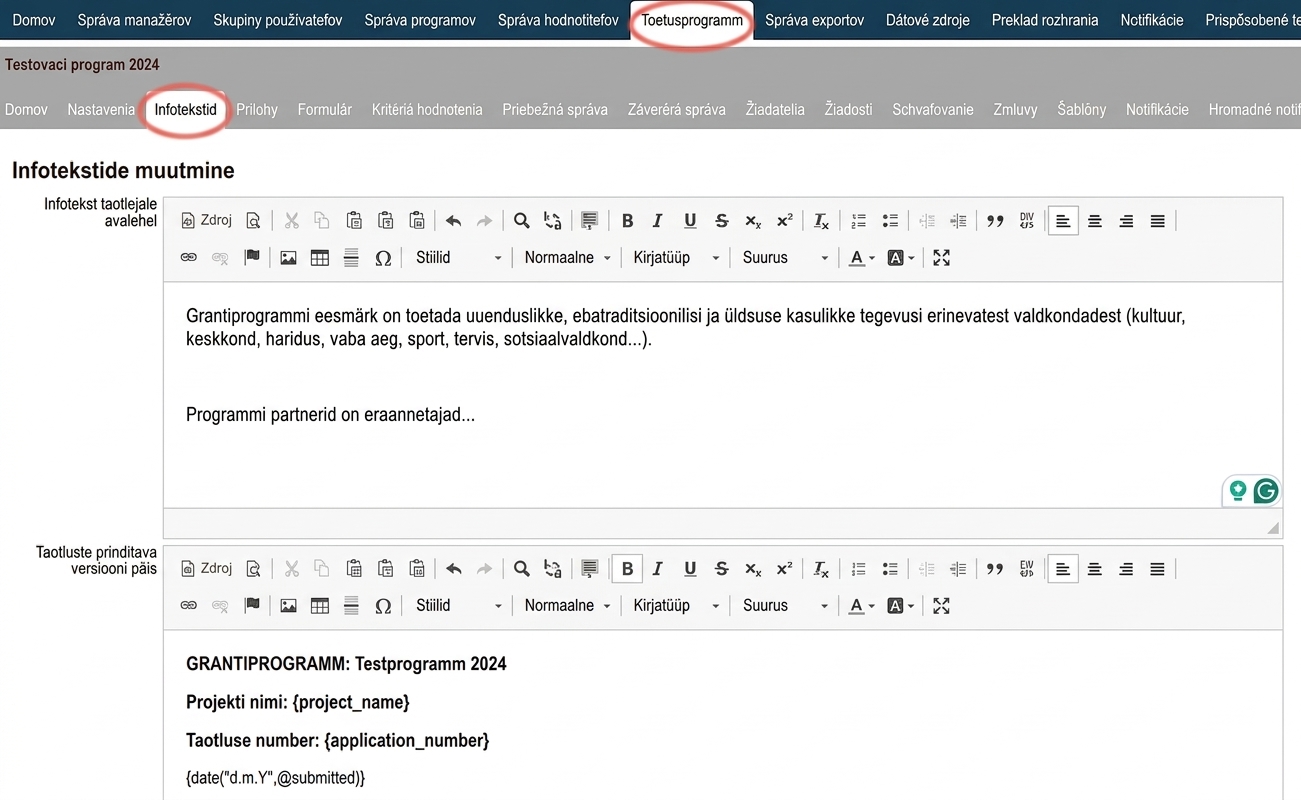Insert table in first editor toolbar
1301x800 pixels.
pos(320,258)
